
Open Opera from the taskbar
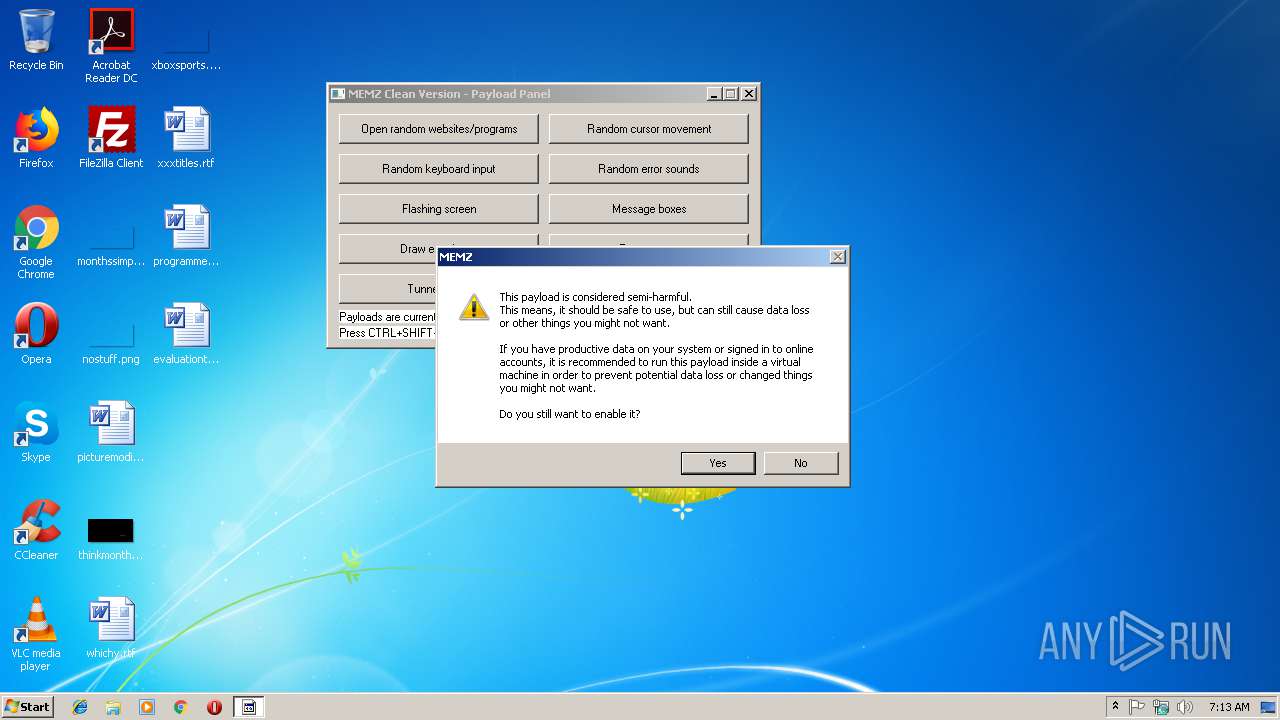click(x=214, y=707)
